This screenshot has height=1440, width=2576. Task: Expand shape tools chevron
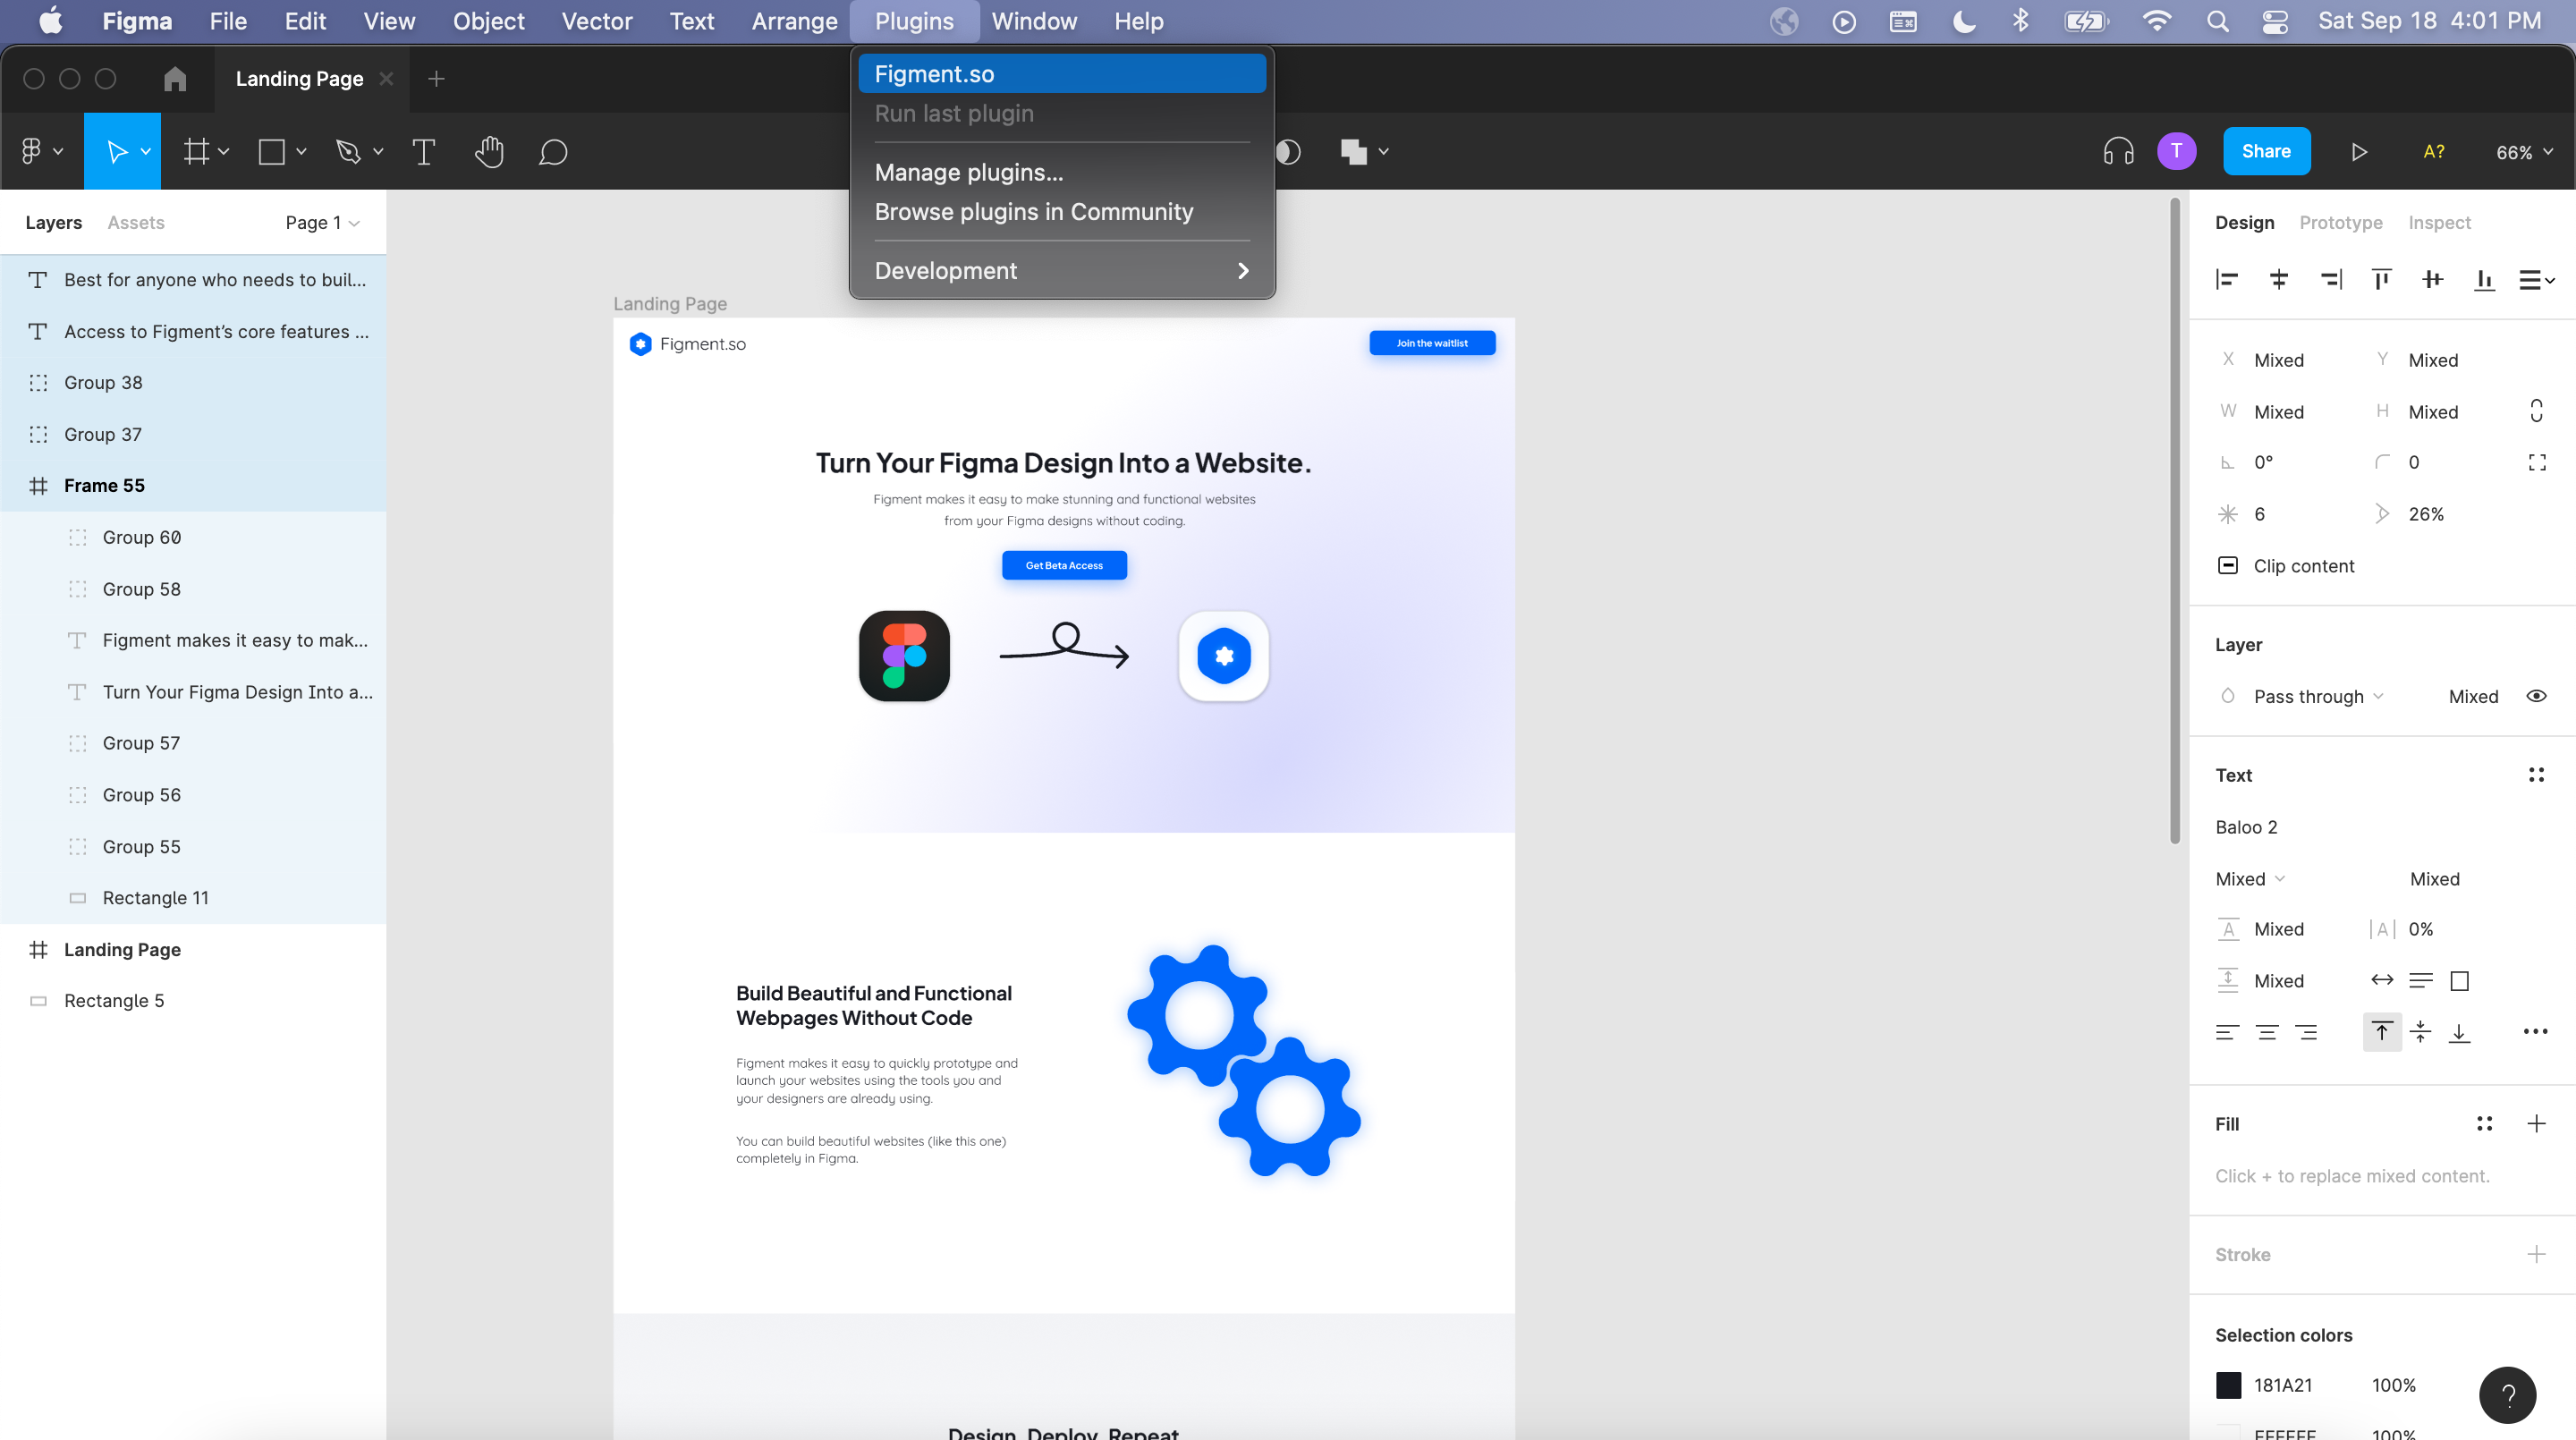click(x=301, y=151)
